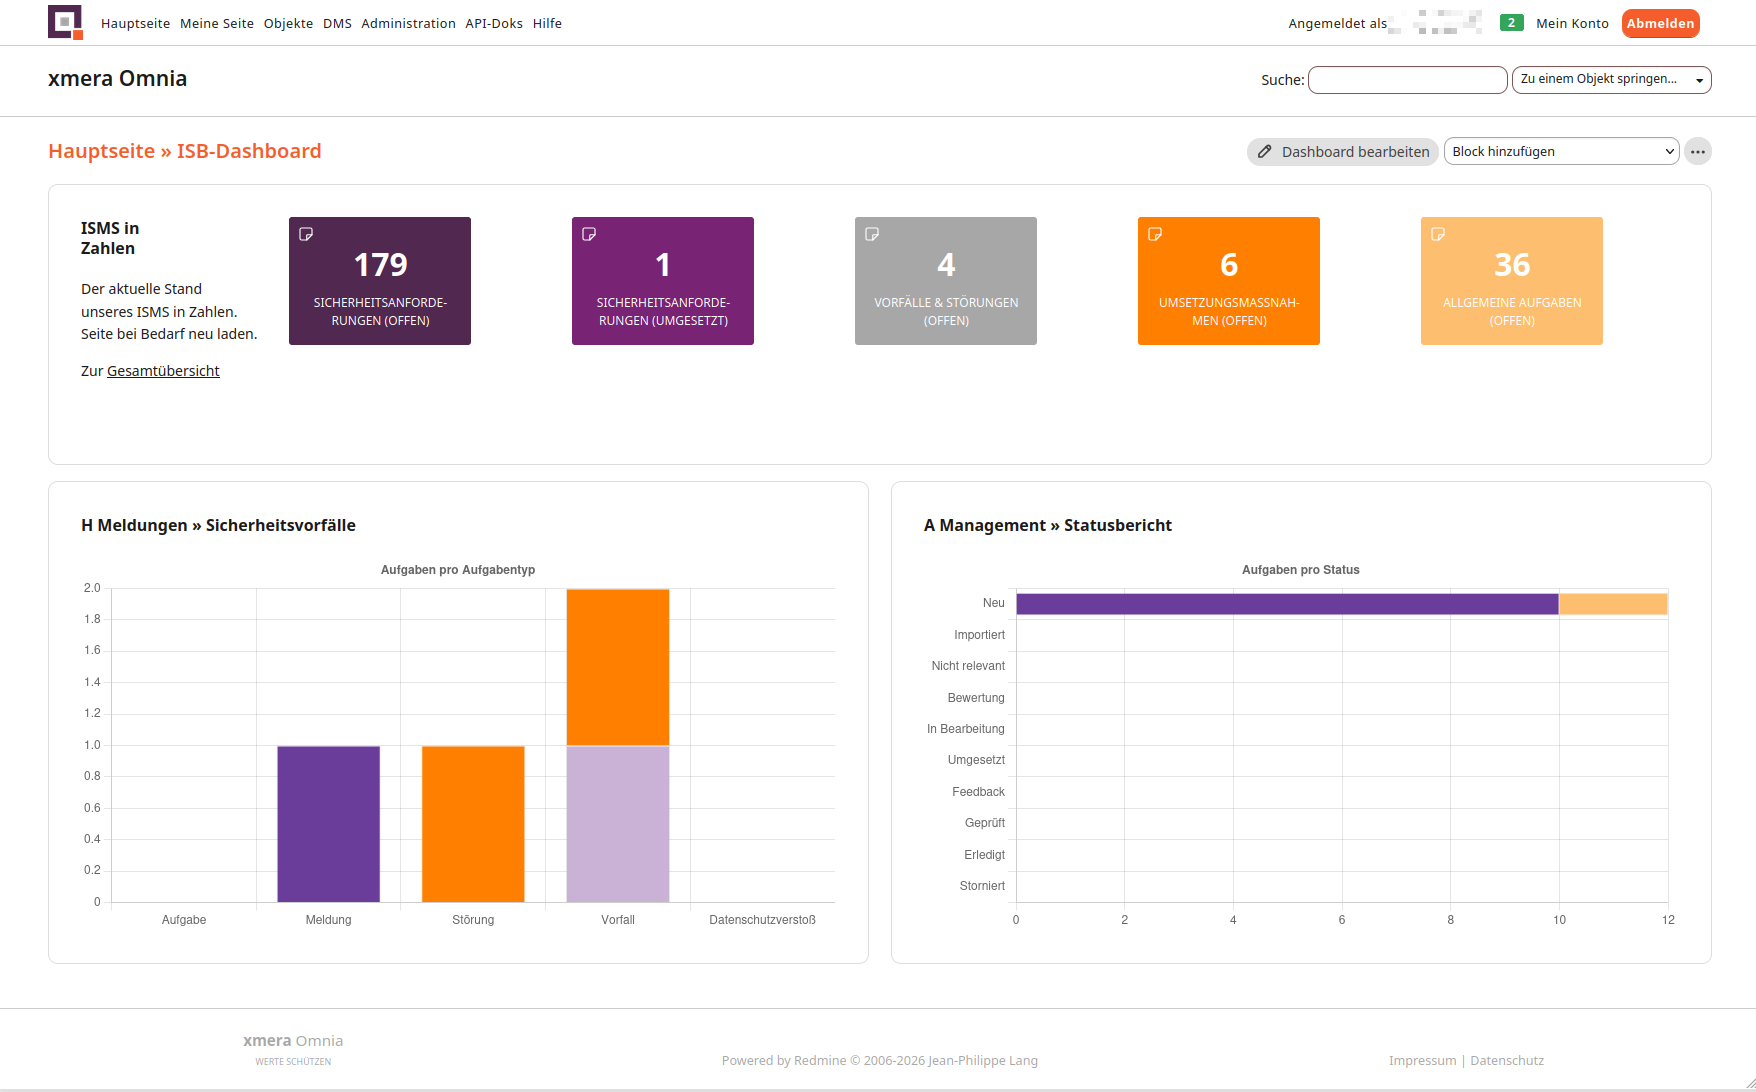Image resolution: width=1756 pixels, height=1092 pixels.
Task: Click the Dashboard bearbeiten button
Action: click(1342, 152)
